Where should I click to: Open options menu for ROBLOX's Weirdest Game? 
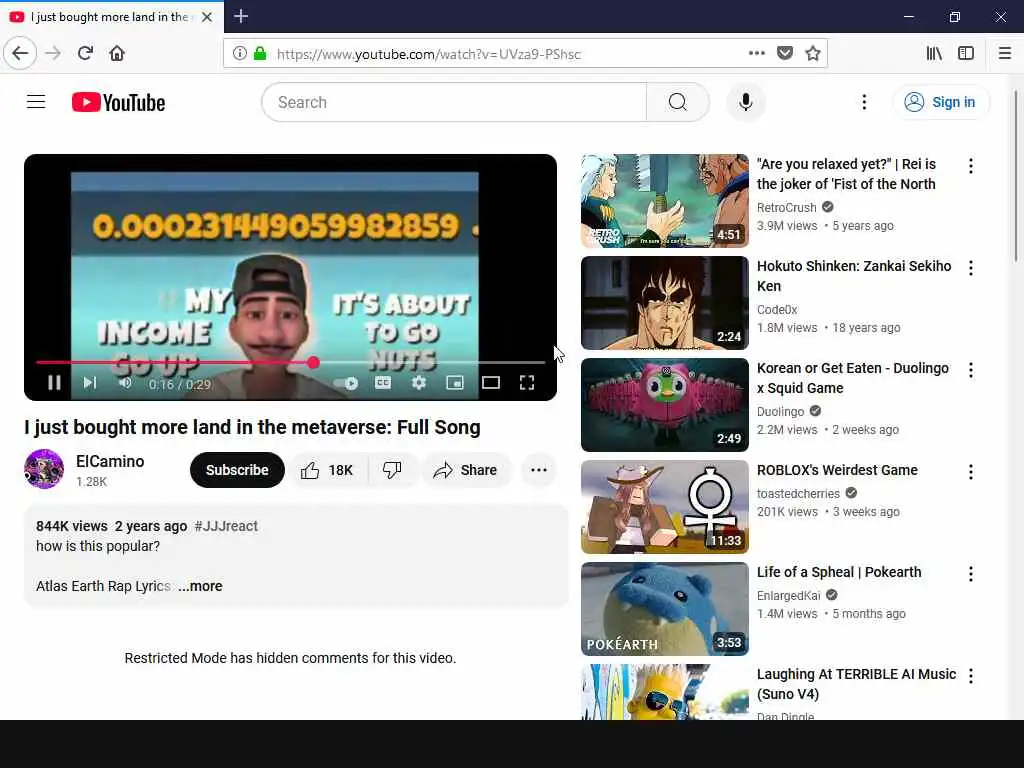(x=971, y=472)
